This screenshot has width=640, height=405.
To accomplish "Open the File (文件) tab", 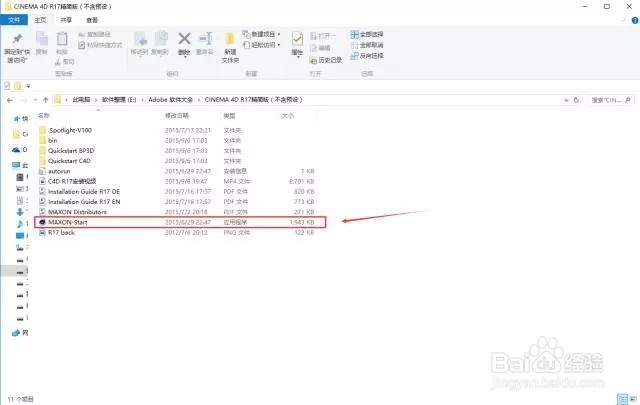I will pos(14,20).
